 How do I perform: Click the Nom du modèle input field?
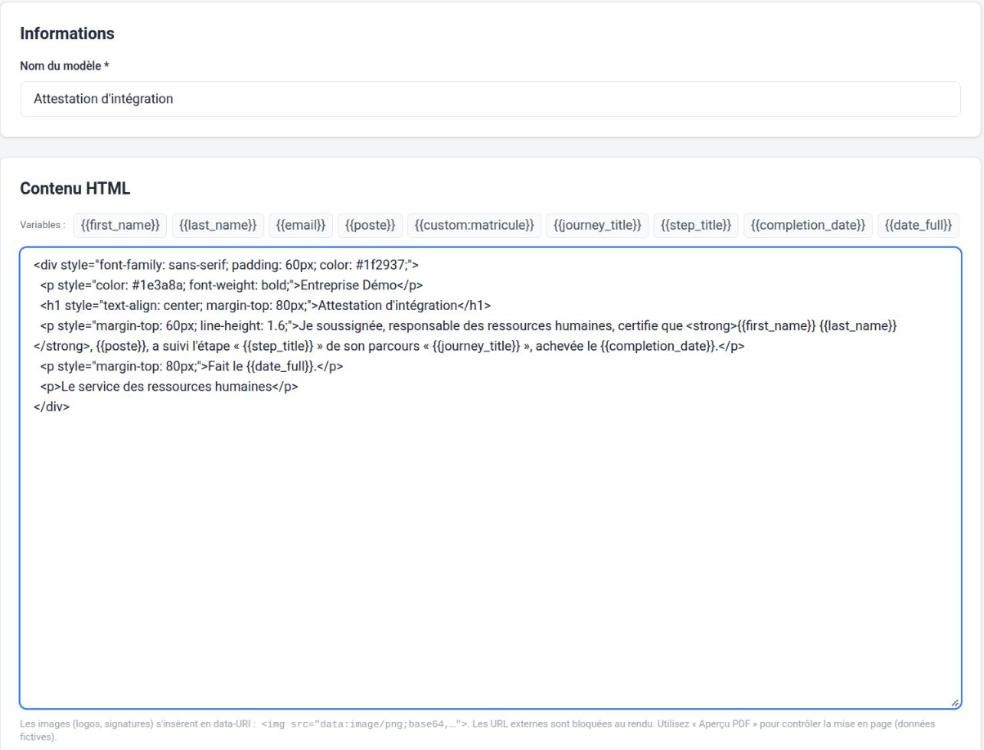490,99
